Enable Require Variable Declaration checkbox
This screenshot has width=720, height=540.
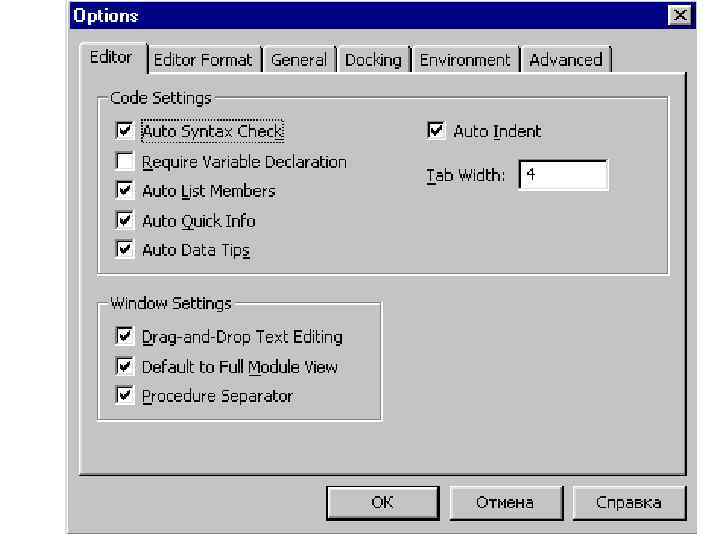pyautogui.click(x=125, y=161)
